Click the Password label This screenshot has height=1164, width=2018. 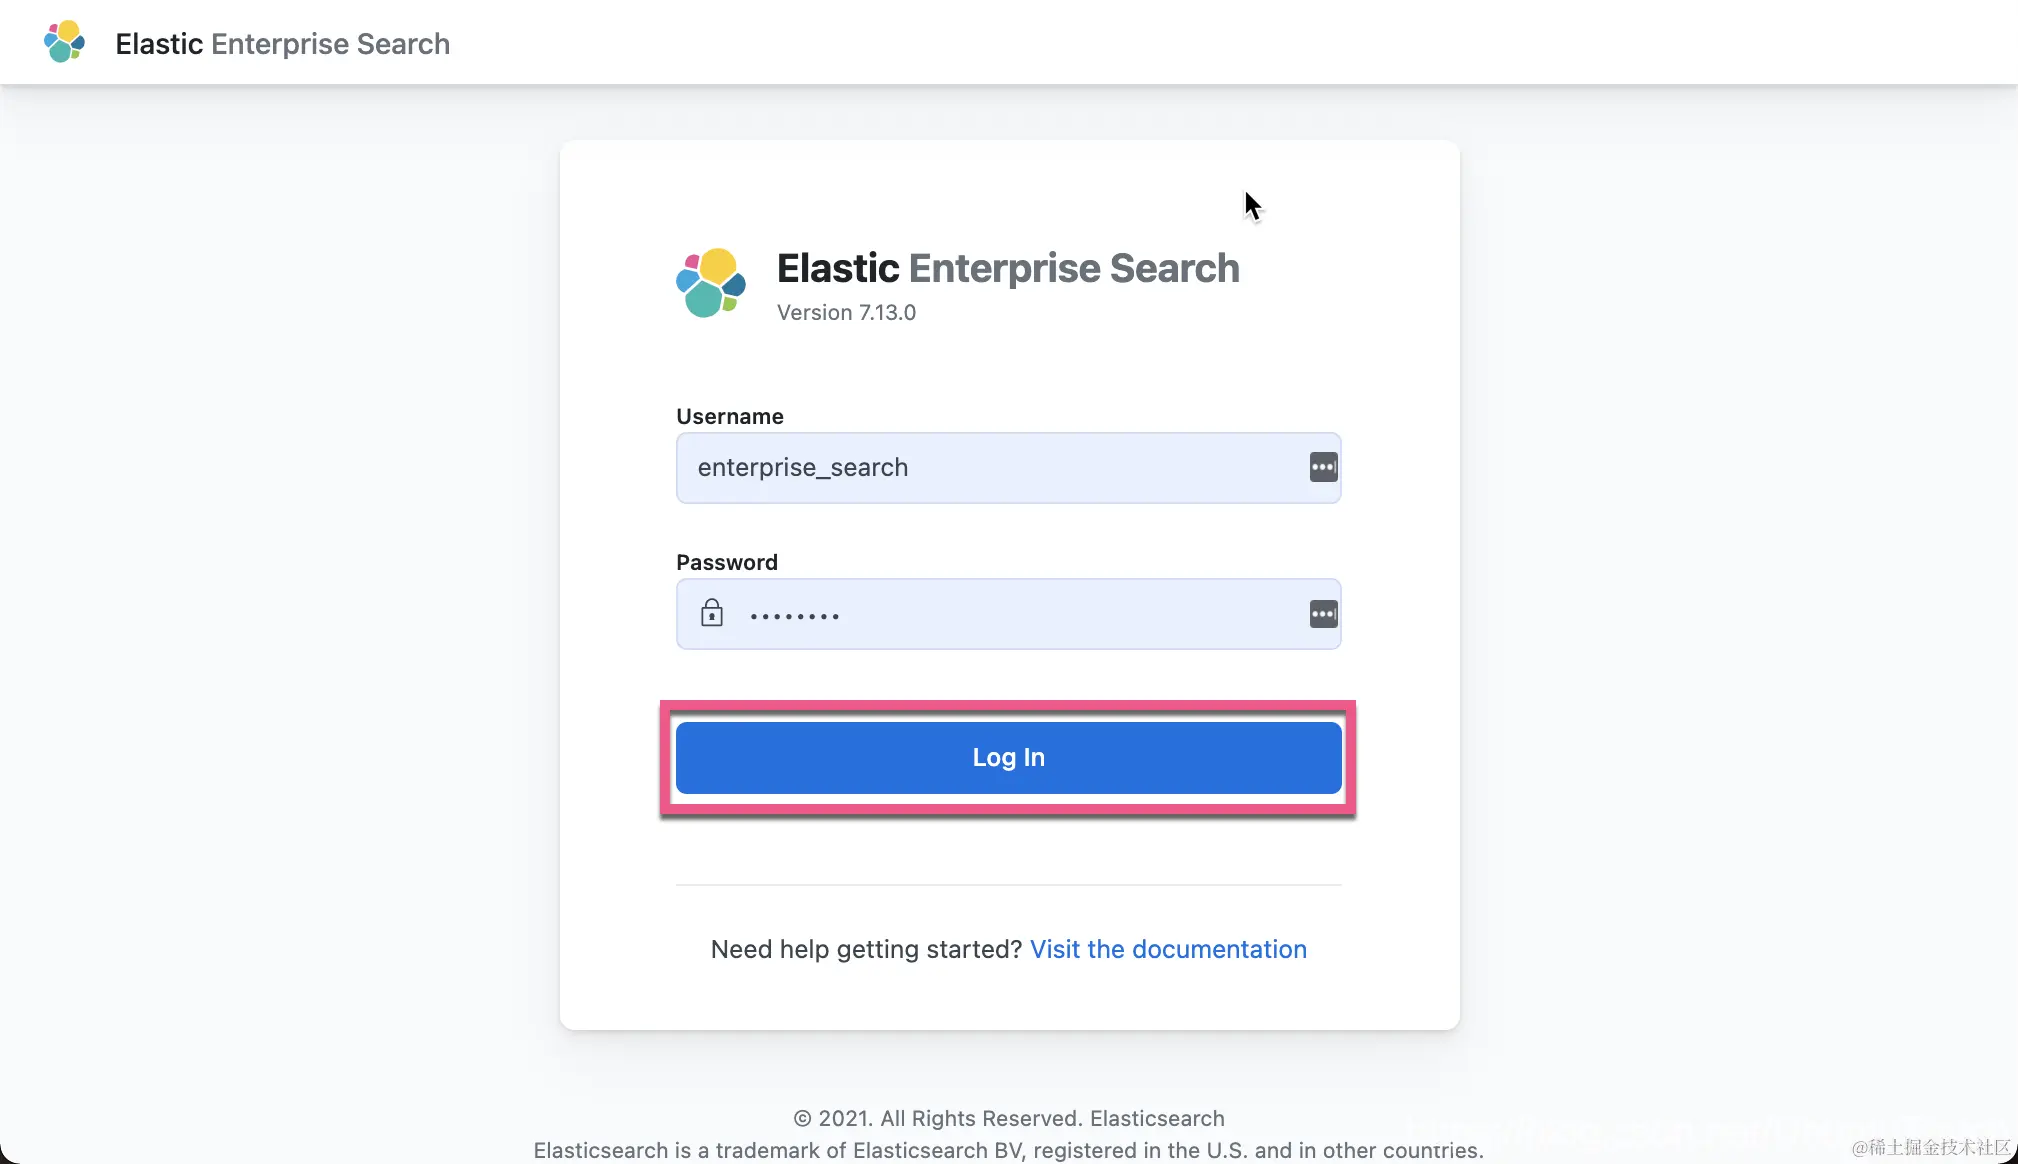pyautogui.click(x=727, y=562)
